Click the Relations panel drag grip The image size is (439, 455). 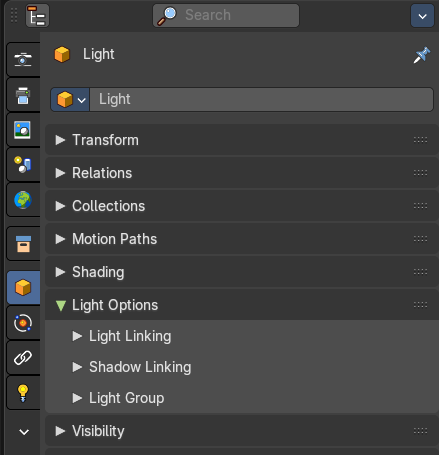(x=420, y=173)
